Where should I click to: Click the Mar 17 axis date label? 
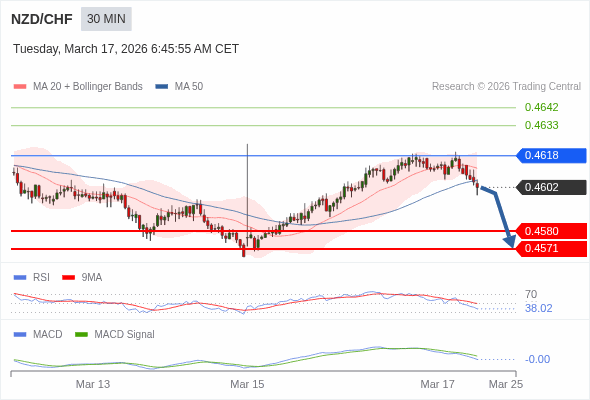click(438, 384)
